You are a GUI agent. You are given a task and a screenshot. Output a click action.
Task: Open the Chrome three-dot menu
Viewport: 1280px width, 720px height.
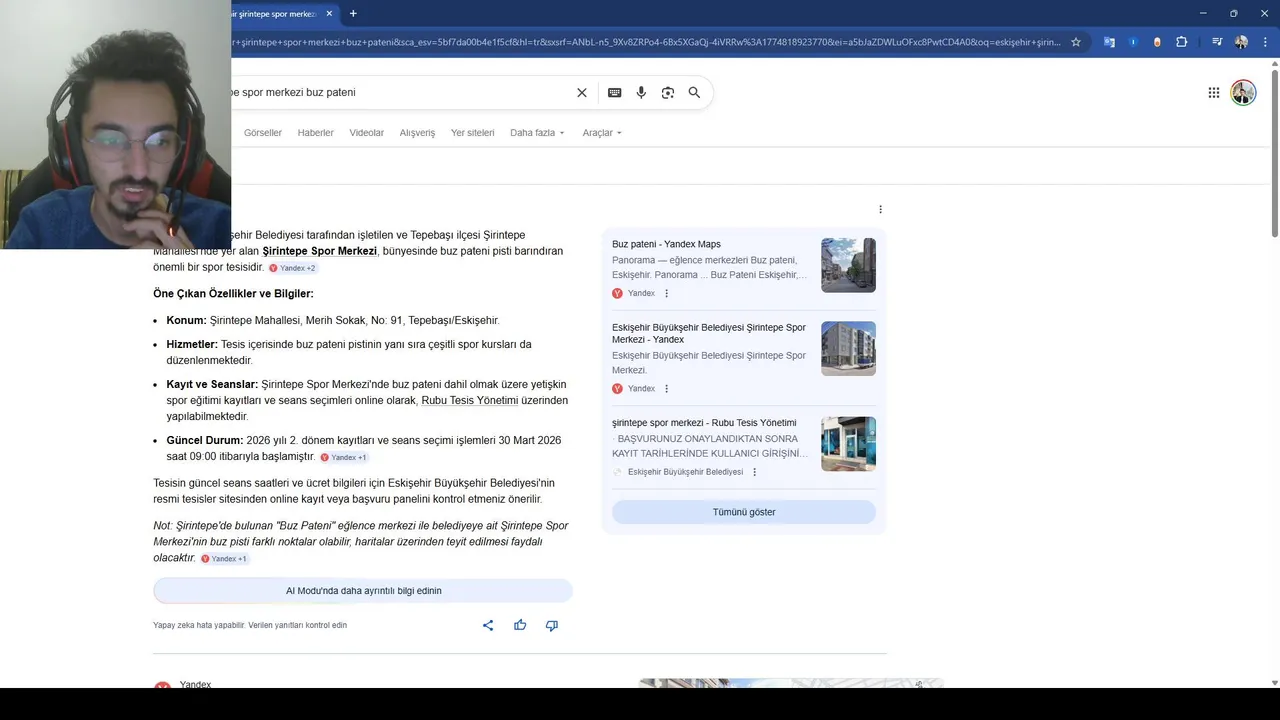(x=1265, y=42)
